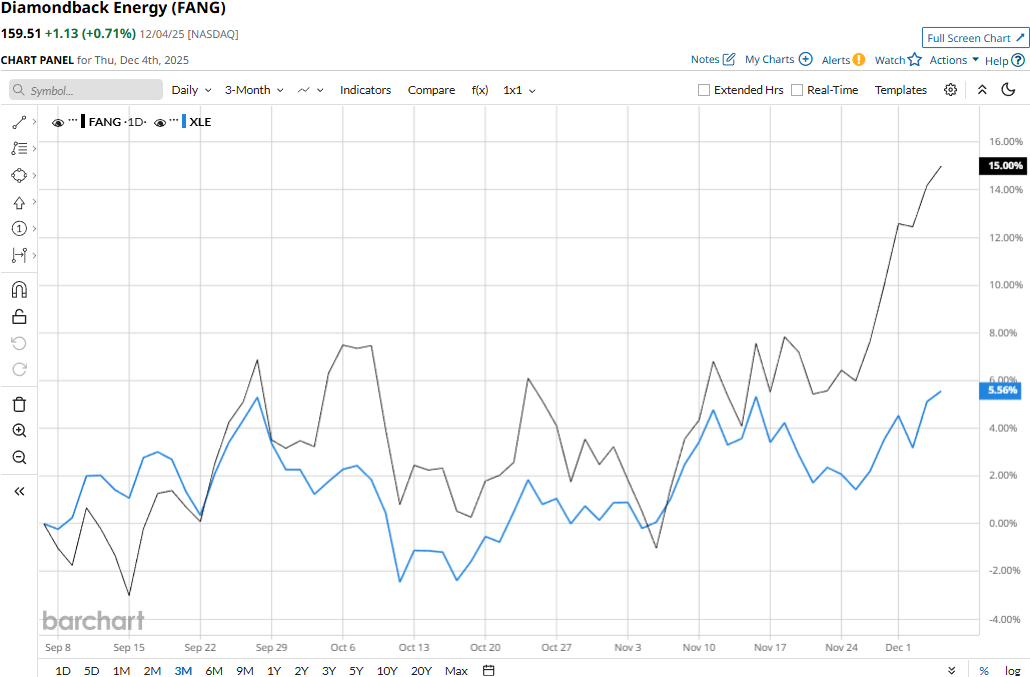Viewport: 1030px width, 677px height.
Task: Select the 1Y time range
Action: point(274,670)
